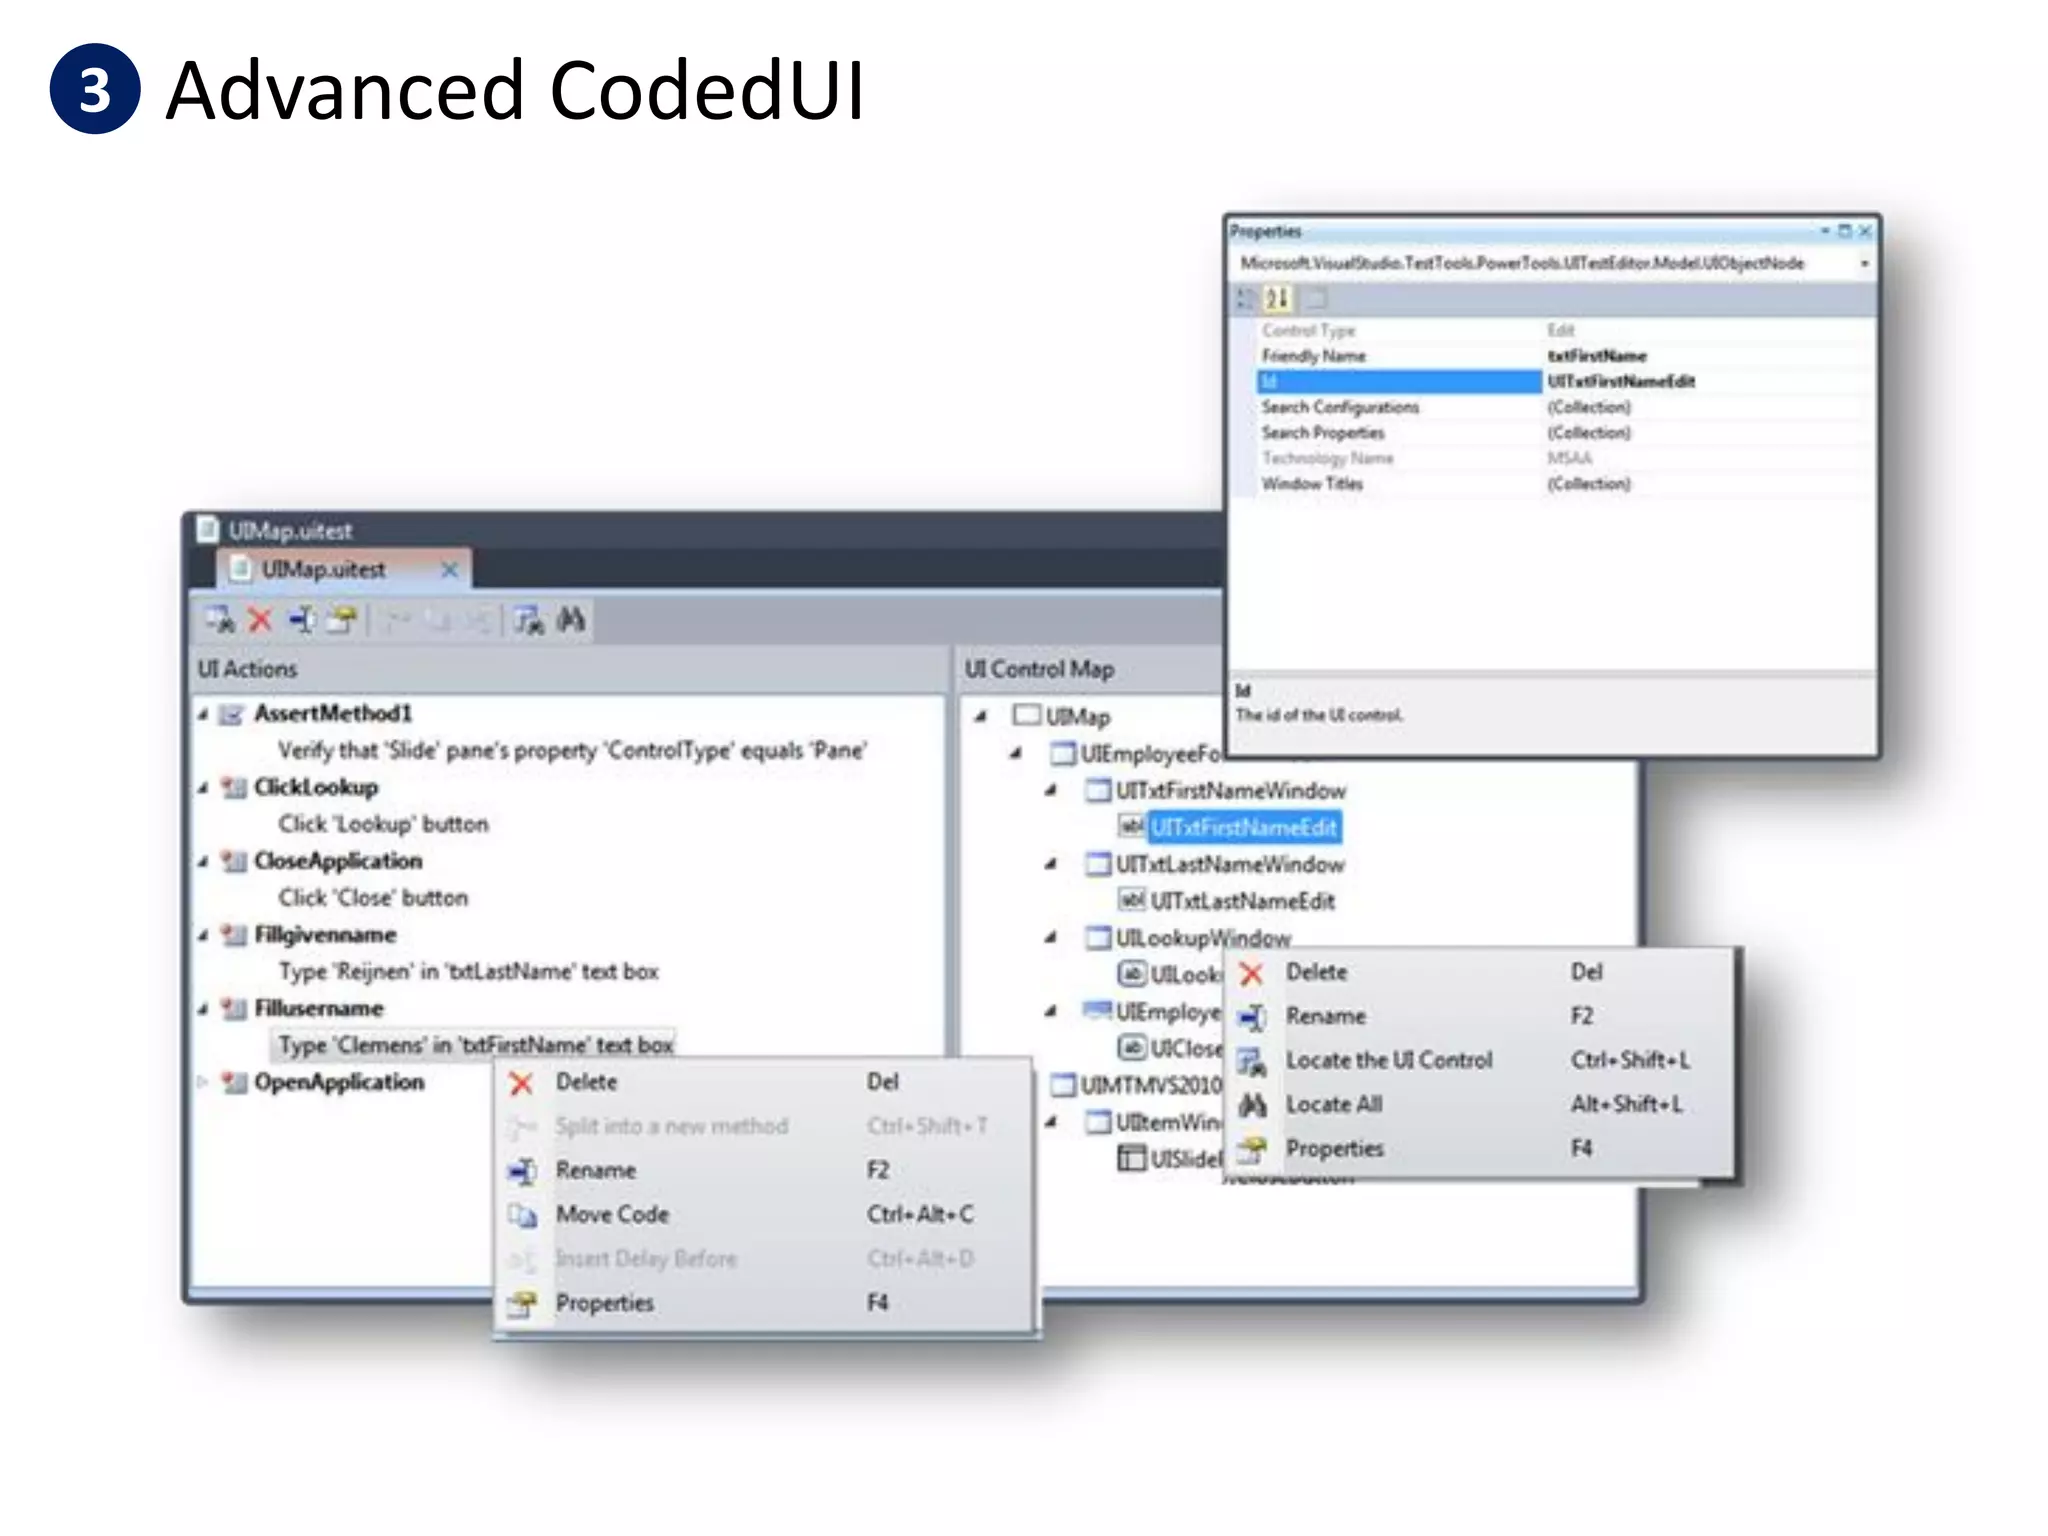Choose Delete in the Locate All context menu
Screen dimensions: 2048x1536
pos(1480,972)
